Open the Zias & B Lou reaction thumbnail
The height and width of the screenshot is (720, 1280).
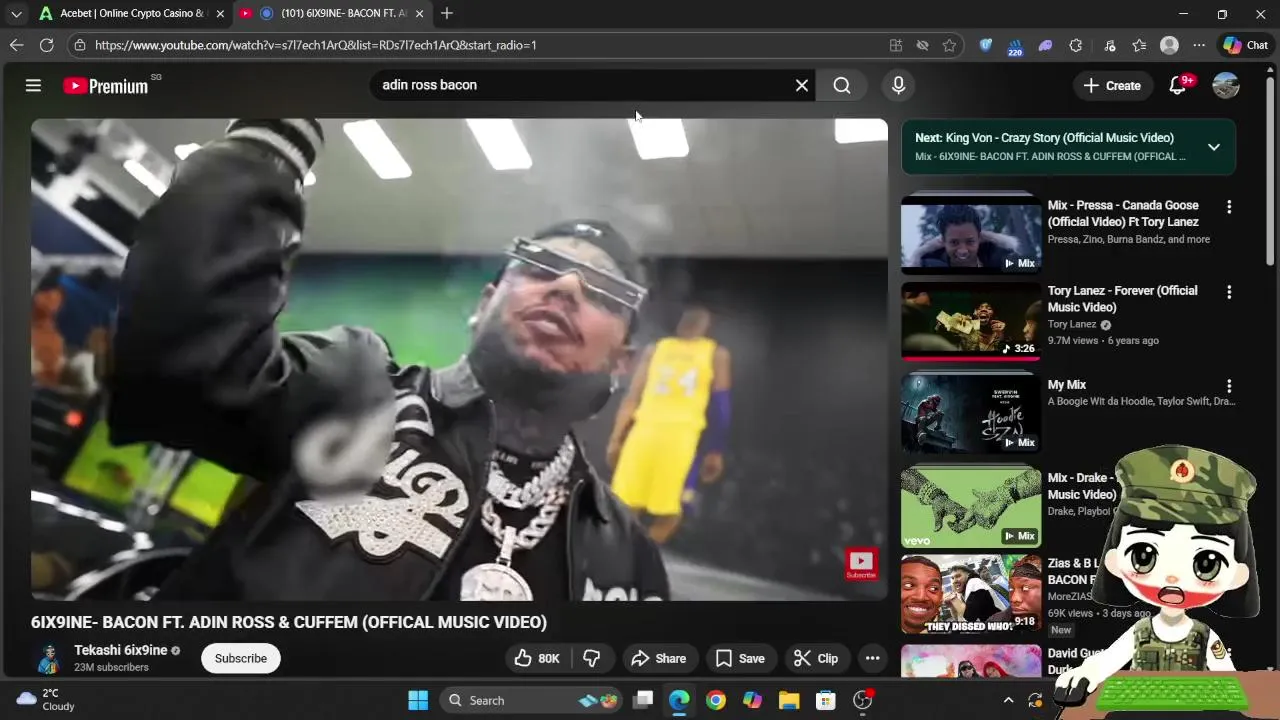point(971,595)
